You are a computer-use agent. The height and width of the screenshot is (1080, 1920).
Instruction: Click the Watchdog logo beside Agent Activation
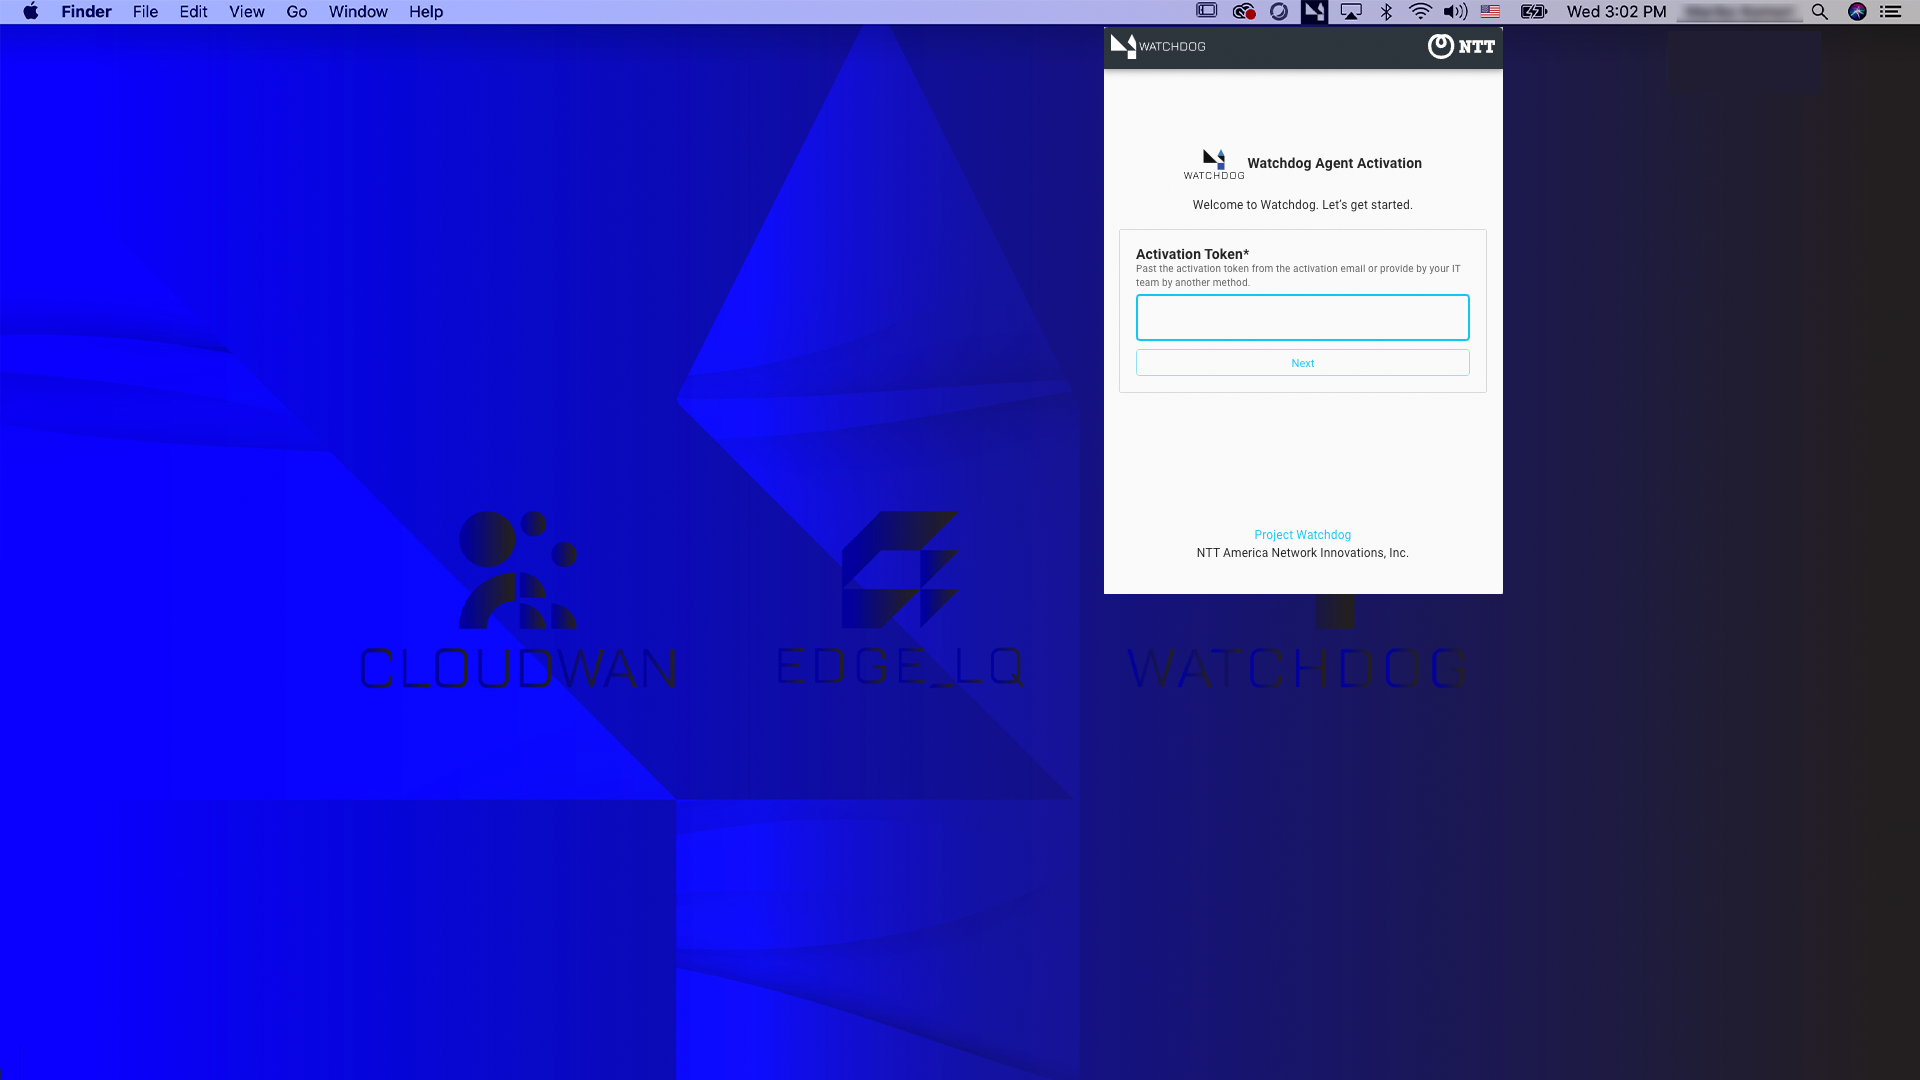(x=1214, y=164)
